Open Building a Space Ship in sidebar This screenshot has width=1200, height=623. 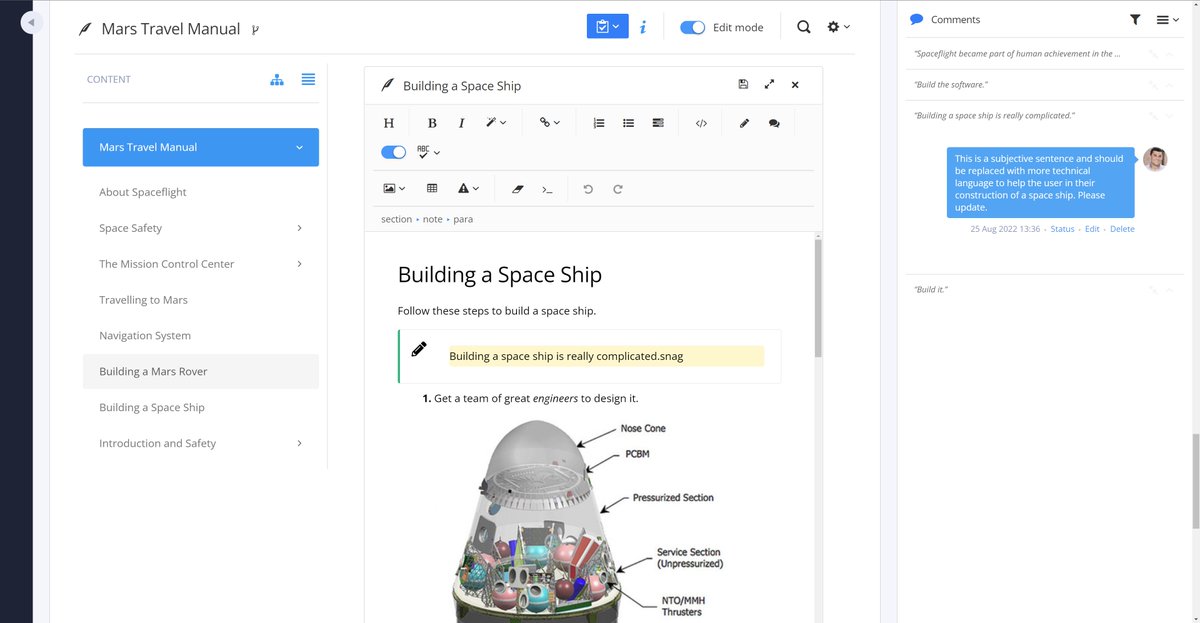(x=152, y=407)
